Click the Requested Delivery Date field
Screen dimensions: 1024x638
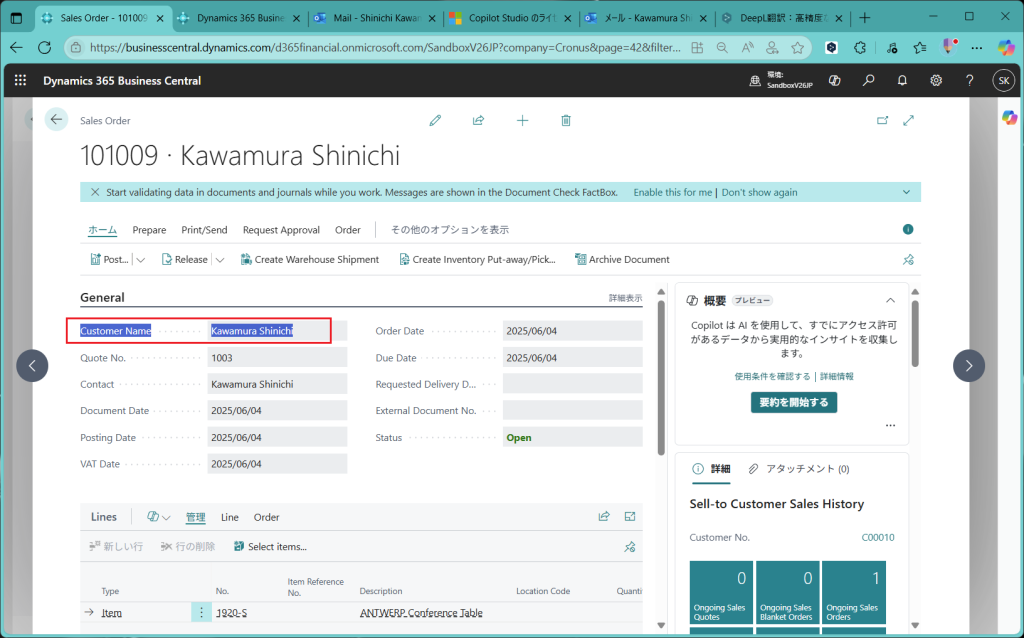[x=572, y=384]
